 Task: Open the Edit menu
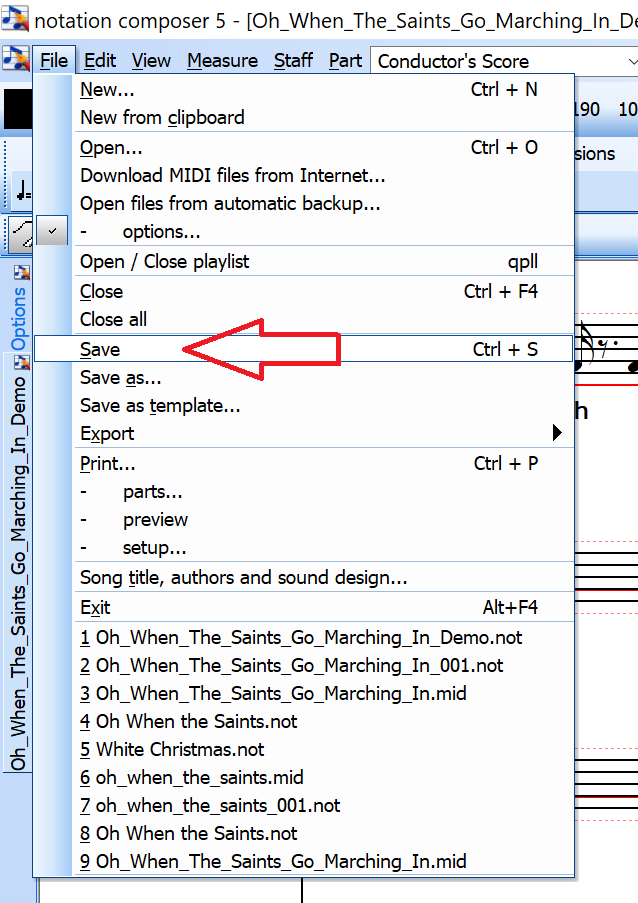pyautogui.click(x=100, y=61)
